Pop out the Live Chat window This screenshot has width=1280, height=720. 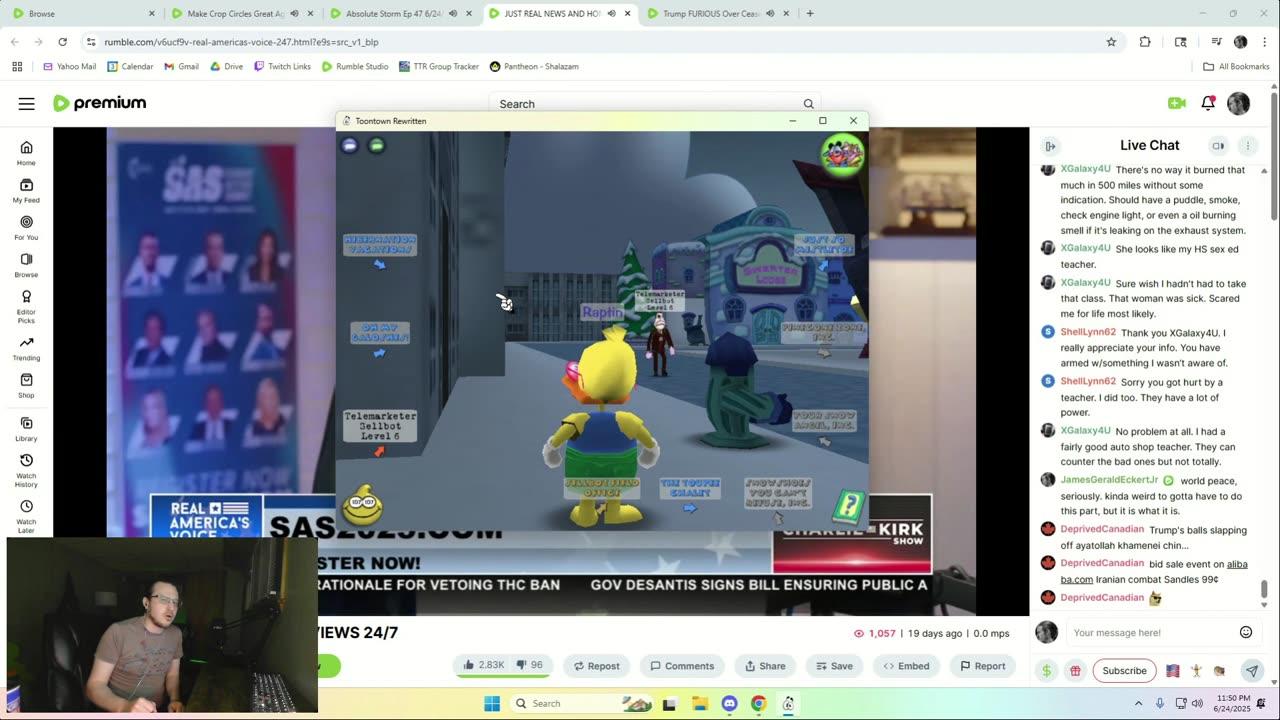1218,146
